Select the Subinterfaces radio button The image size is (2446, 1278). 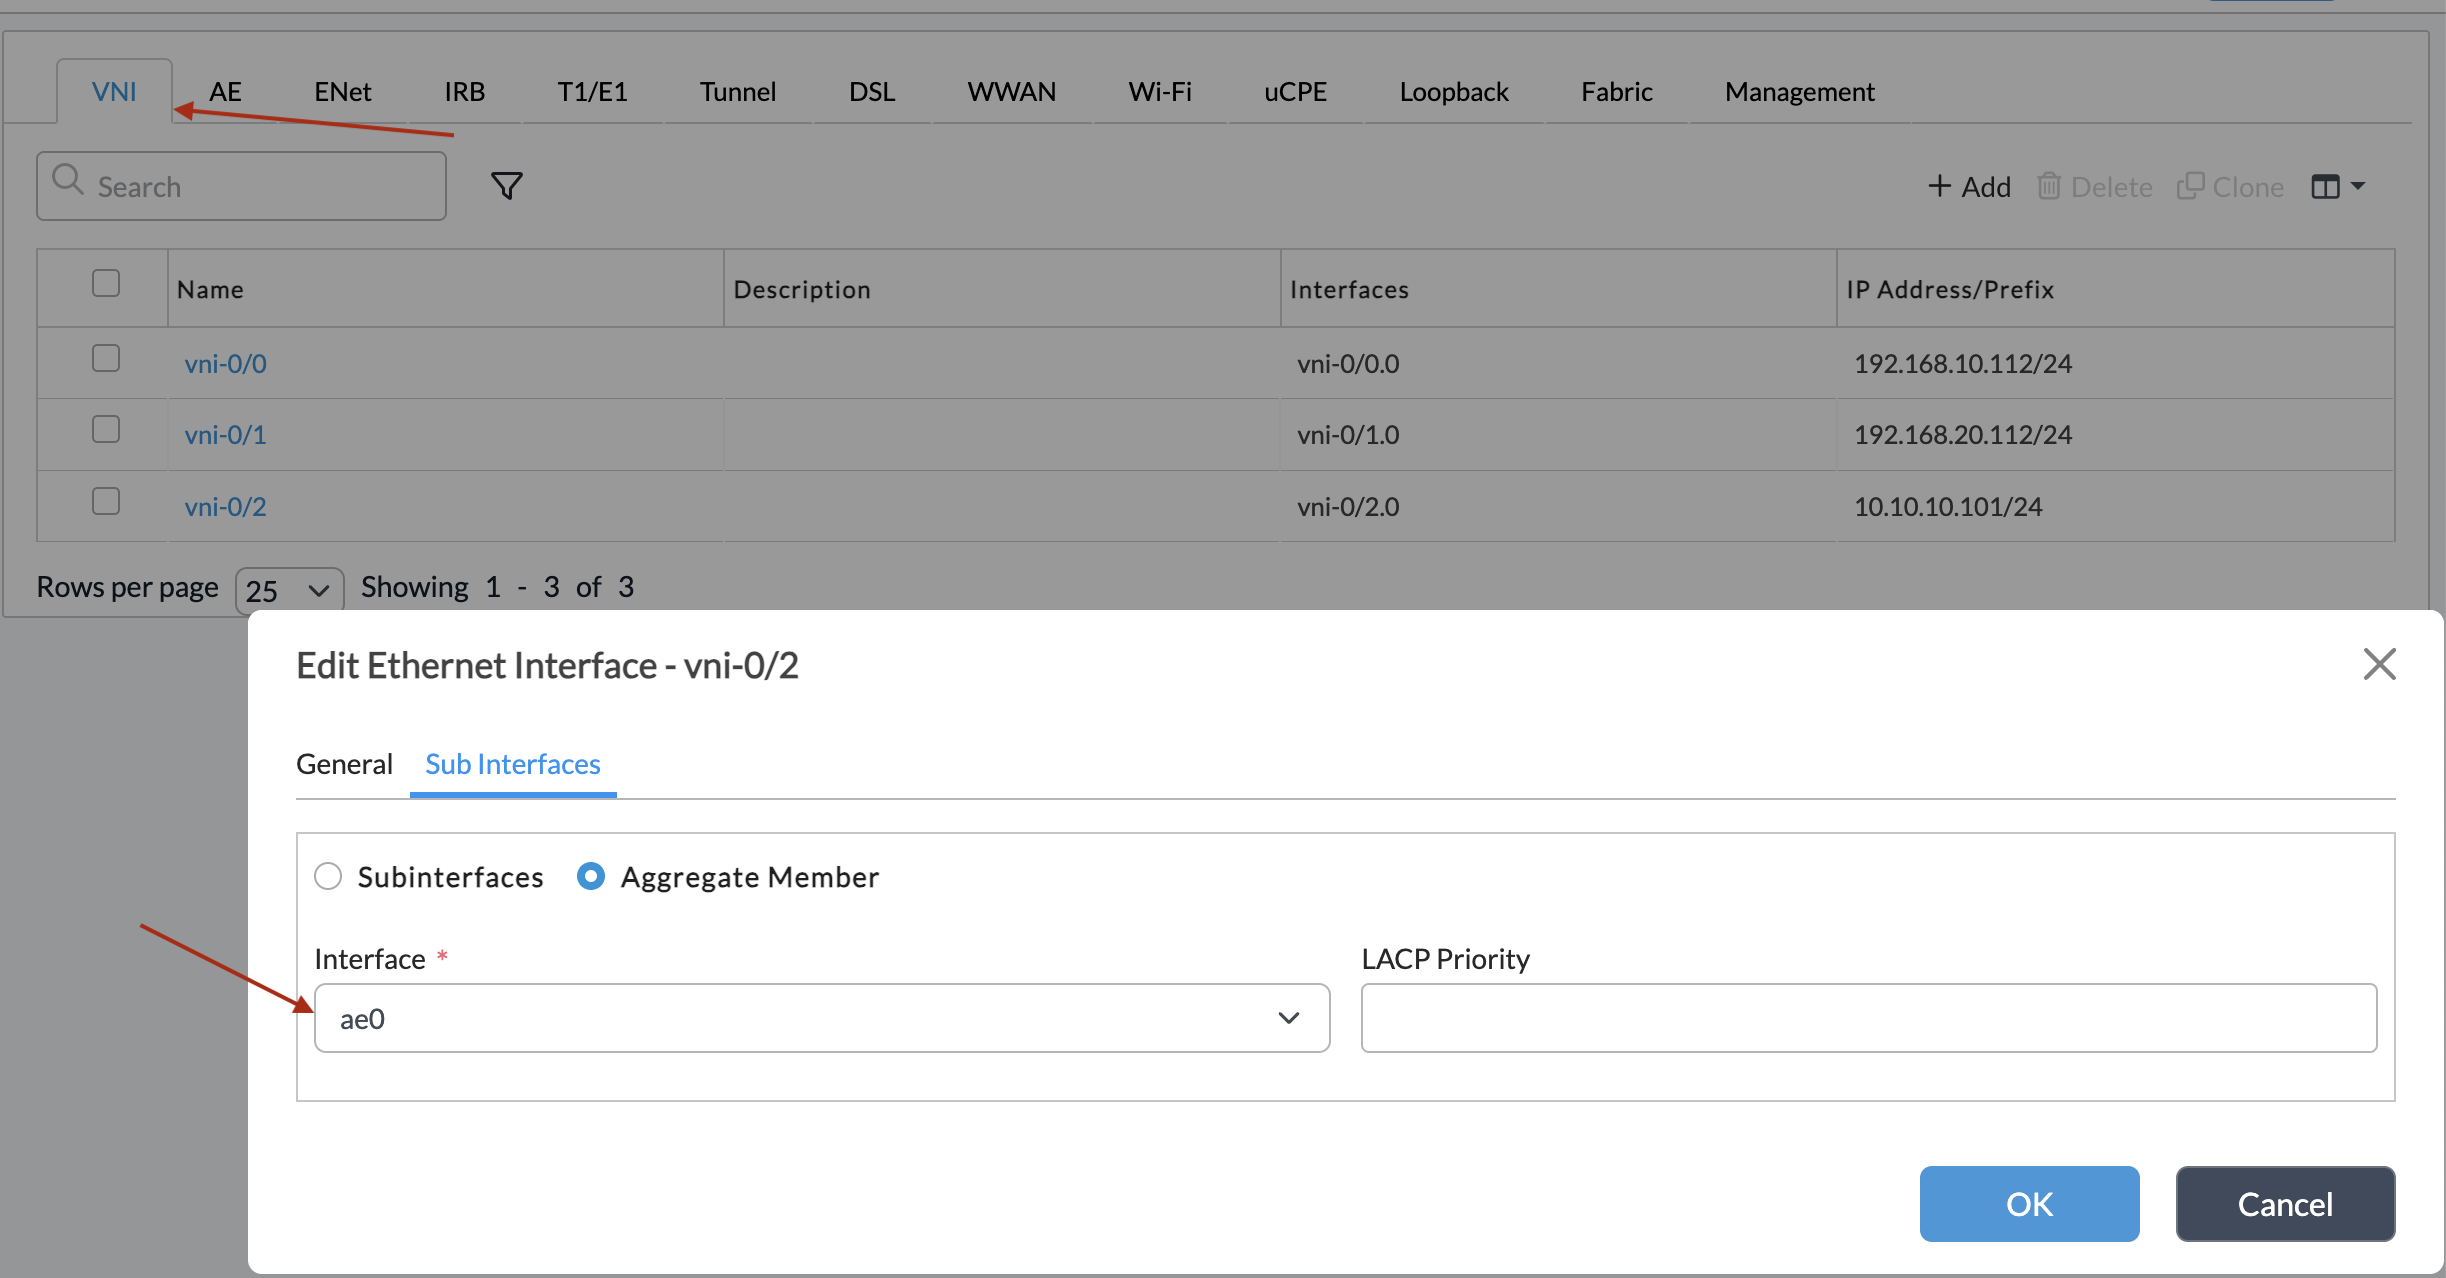[328, 877]
